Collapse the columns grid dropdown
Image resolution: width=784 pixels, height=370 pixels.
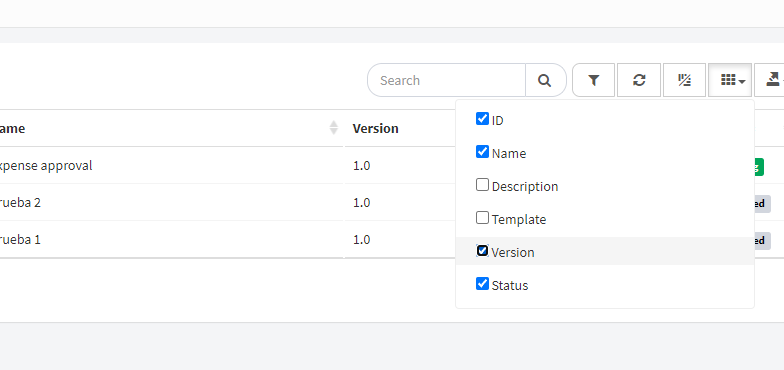pos(730,80)
